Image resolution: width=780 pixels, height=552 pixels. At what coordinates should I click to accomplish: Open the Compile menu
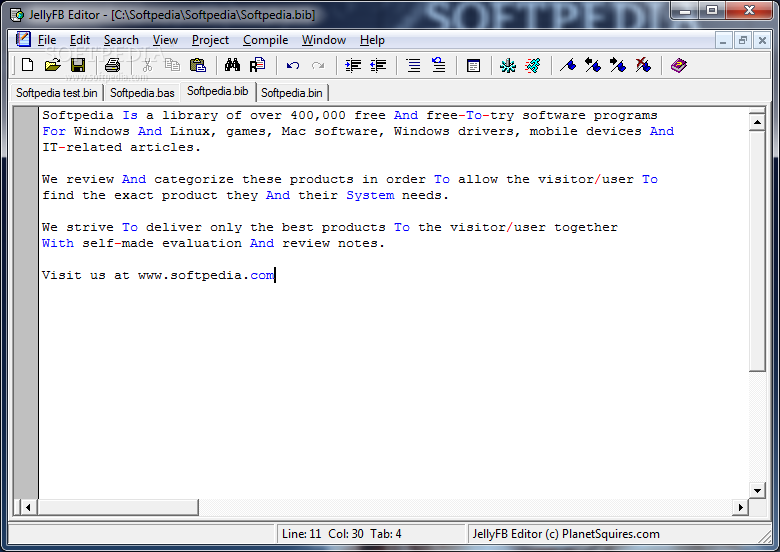(265, 40)
